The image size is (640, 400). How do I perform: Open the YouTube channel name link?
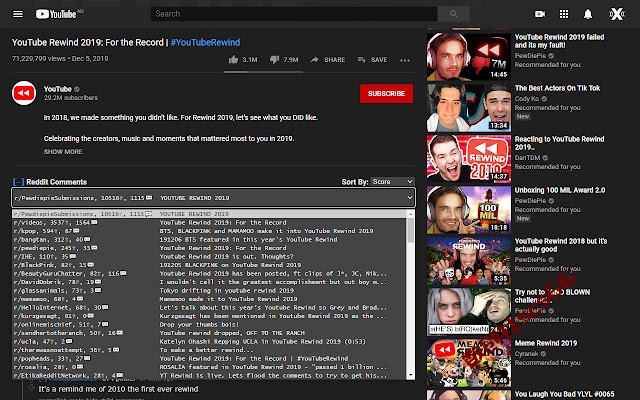pos(58,89)
